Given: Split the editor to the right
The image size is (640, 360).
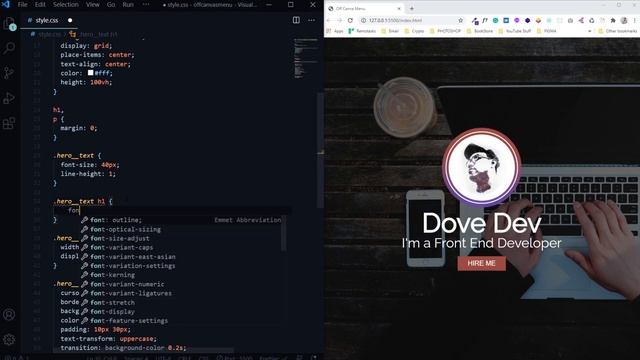Looking at the screenshot, I should (x=296, y=20).
